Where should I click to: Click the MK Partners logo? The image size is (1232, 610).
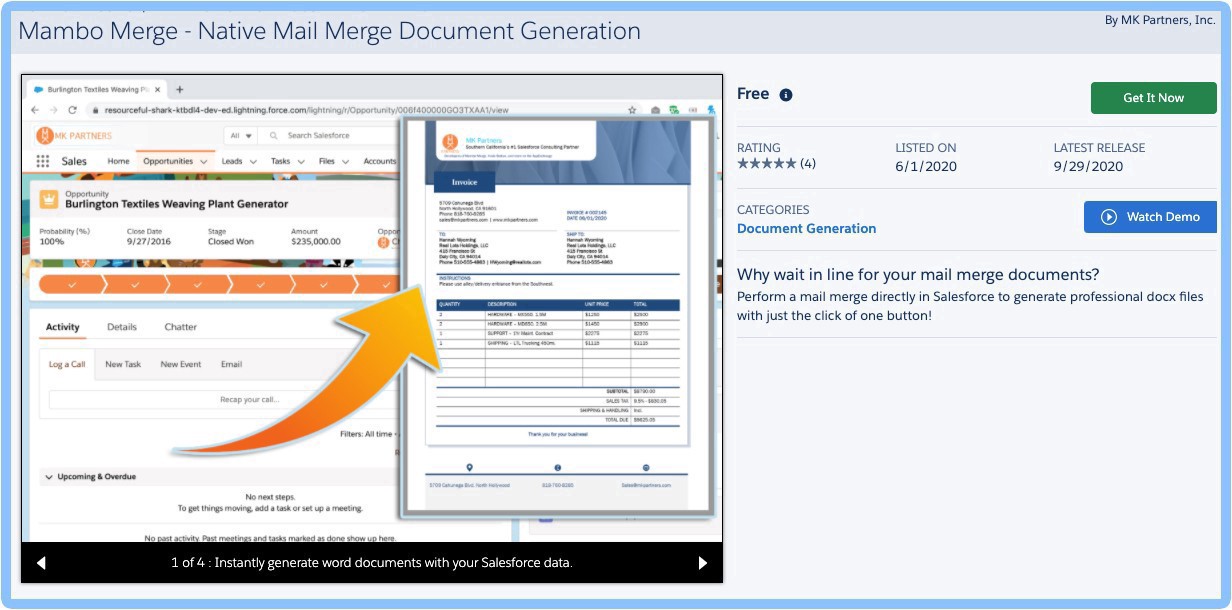pos(74,135)
